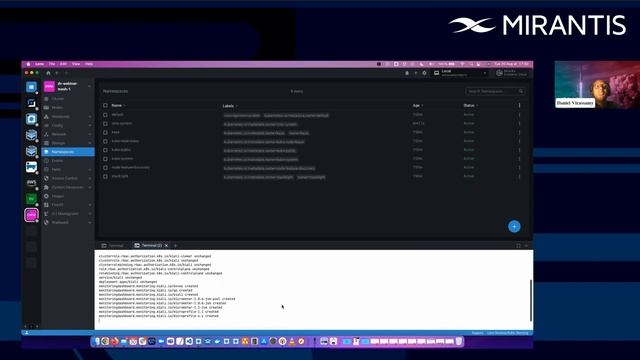The image size is (640, 360).
Task: Open Cluster in the sidebar
Action: (58, 99)
